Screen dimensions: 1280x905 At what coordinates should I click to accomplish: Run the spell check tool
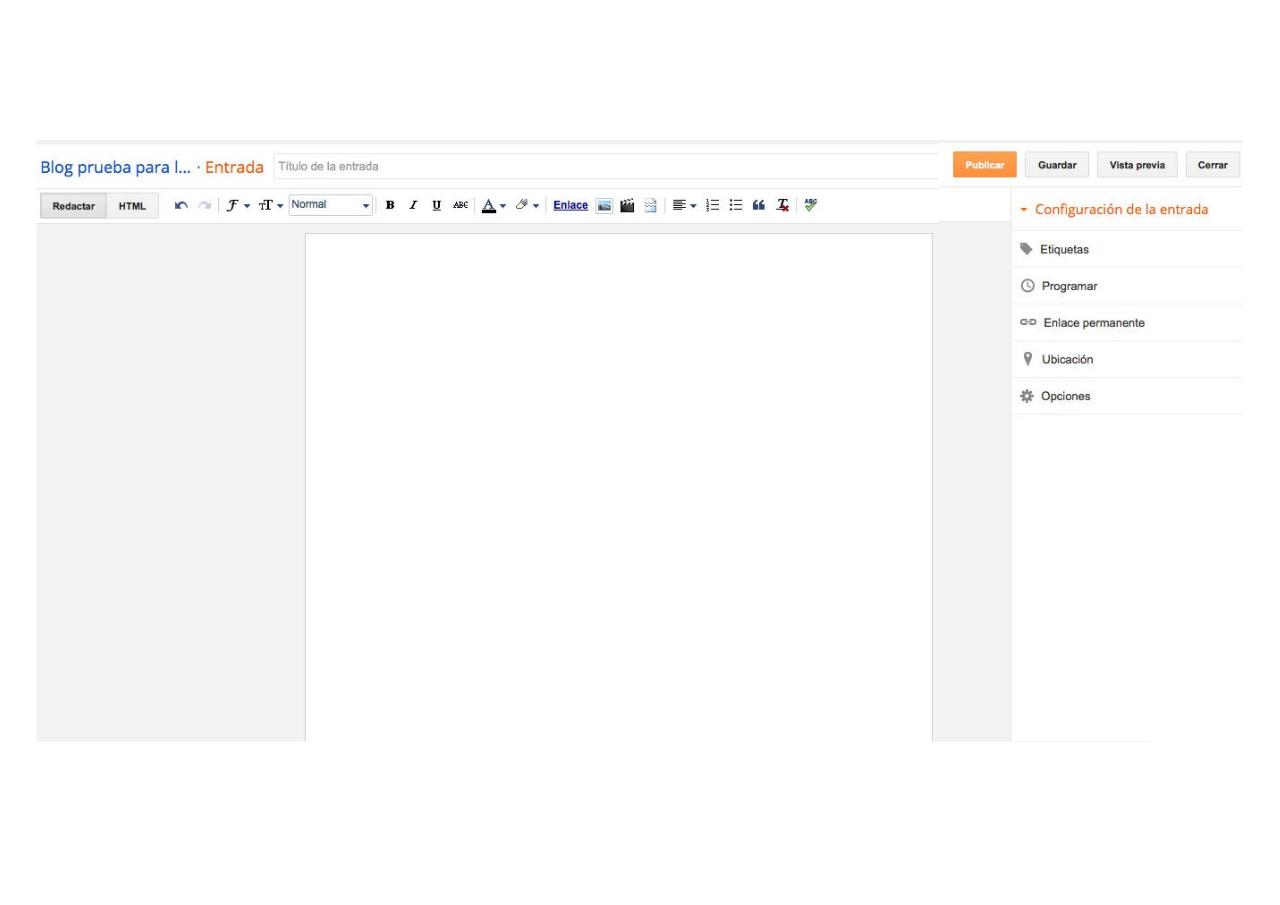tap(809, 206)
